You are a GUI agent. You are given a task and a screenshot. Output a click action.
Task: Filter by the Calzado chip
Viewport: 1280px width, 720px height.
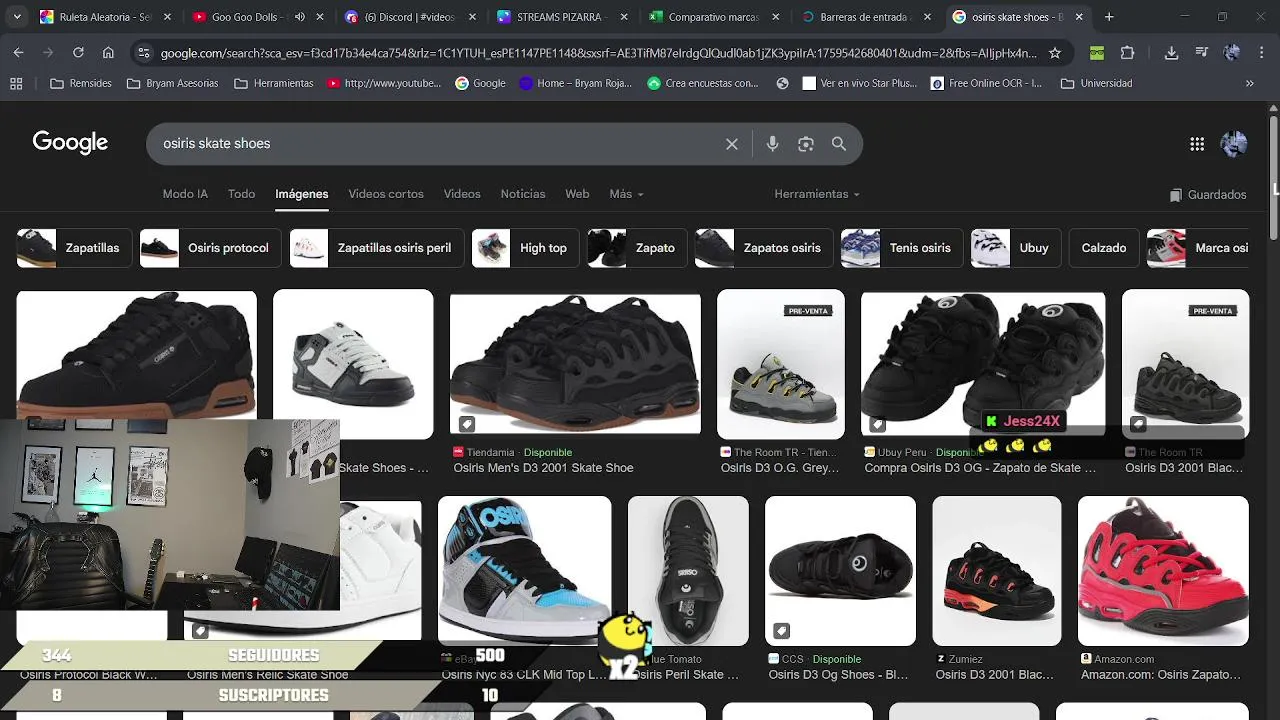1104,248
